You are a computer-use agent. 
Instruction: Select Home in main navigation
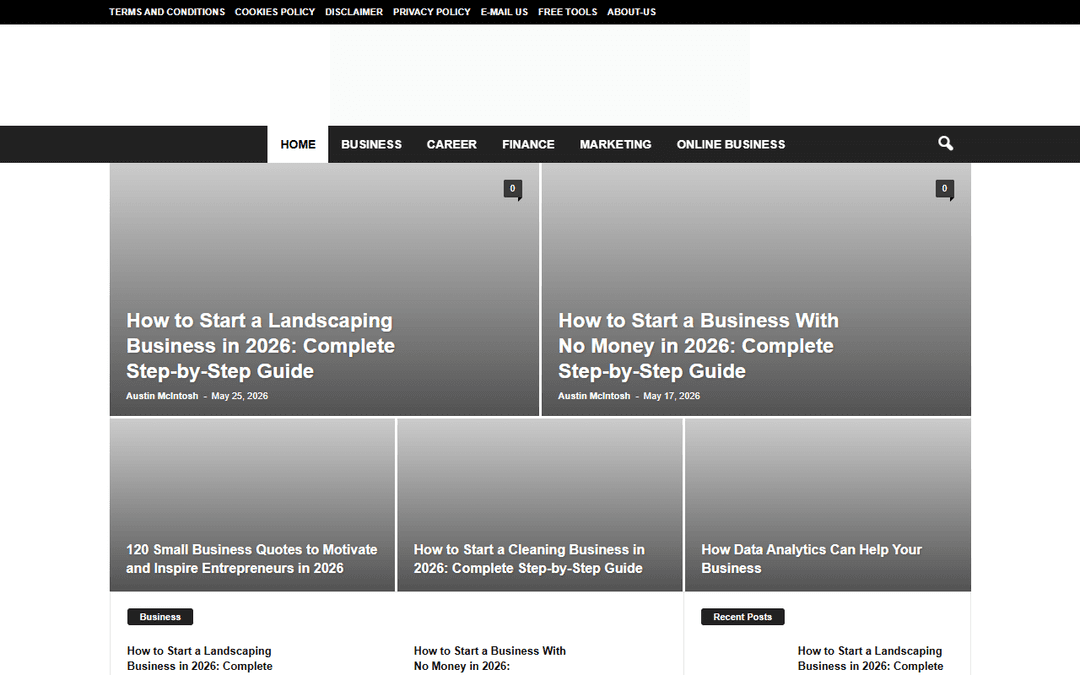[x=298, y=144]
